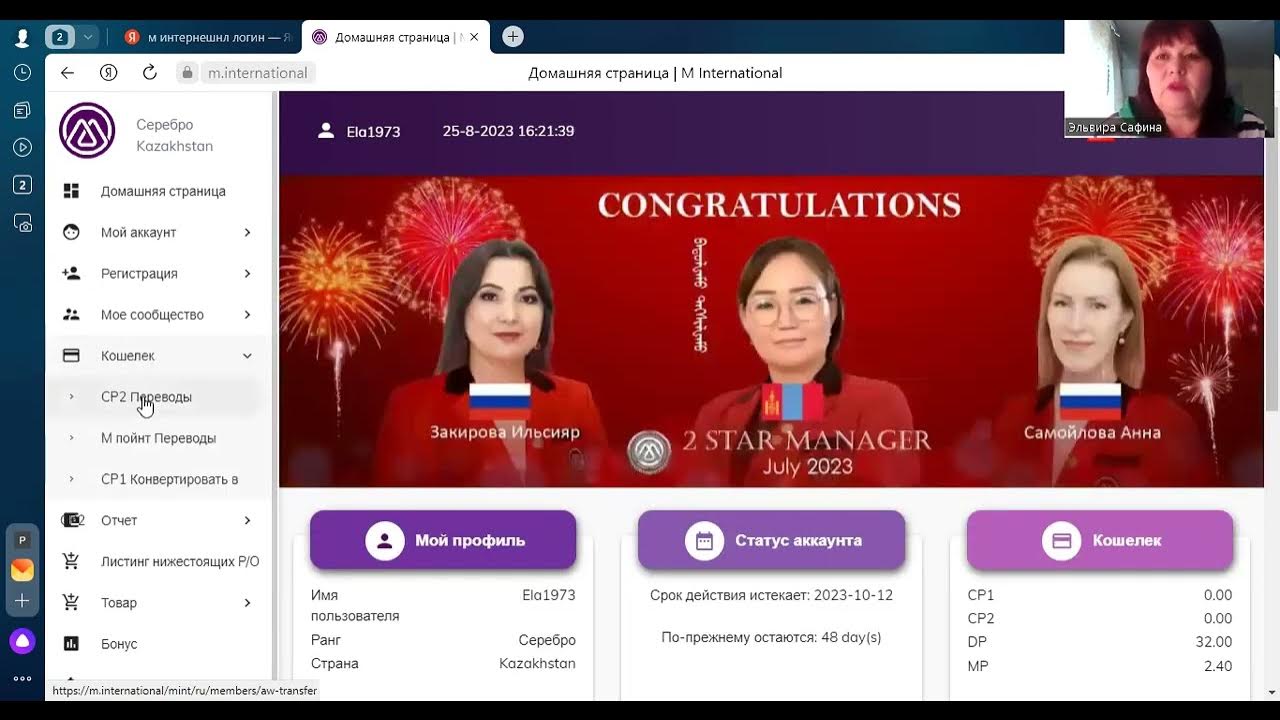Click the Мой профиль button

pyautogui.click(x=443, y=540)
